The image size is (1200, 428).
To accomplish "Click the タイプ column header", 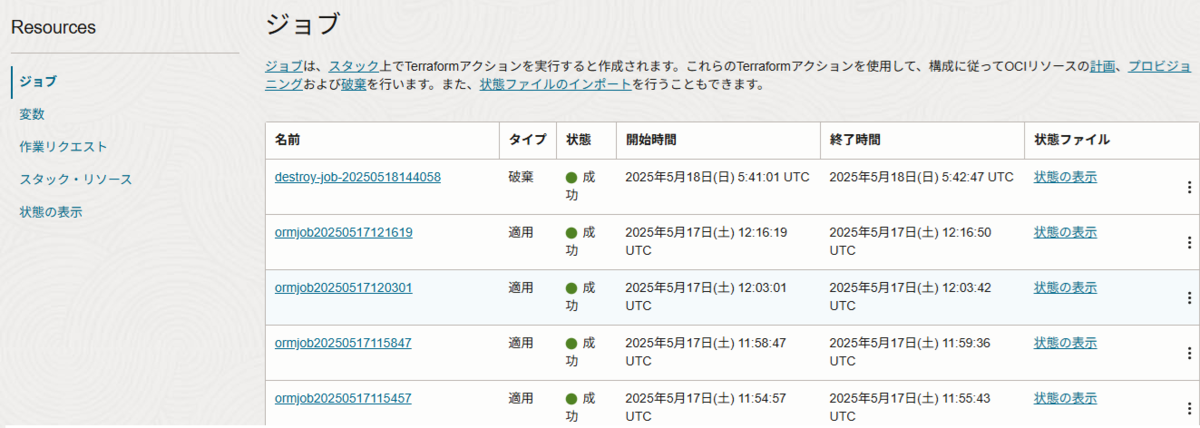I will [527, 140].
